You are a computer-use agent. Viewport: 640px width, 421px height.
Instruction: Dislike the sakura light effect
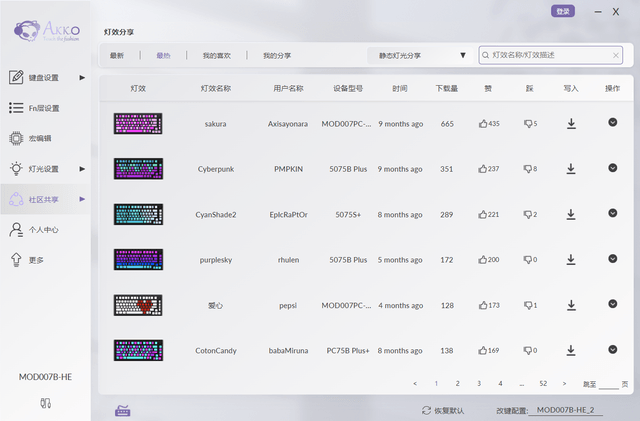click(528, 123)
